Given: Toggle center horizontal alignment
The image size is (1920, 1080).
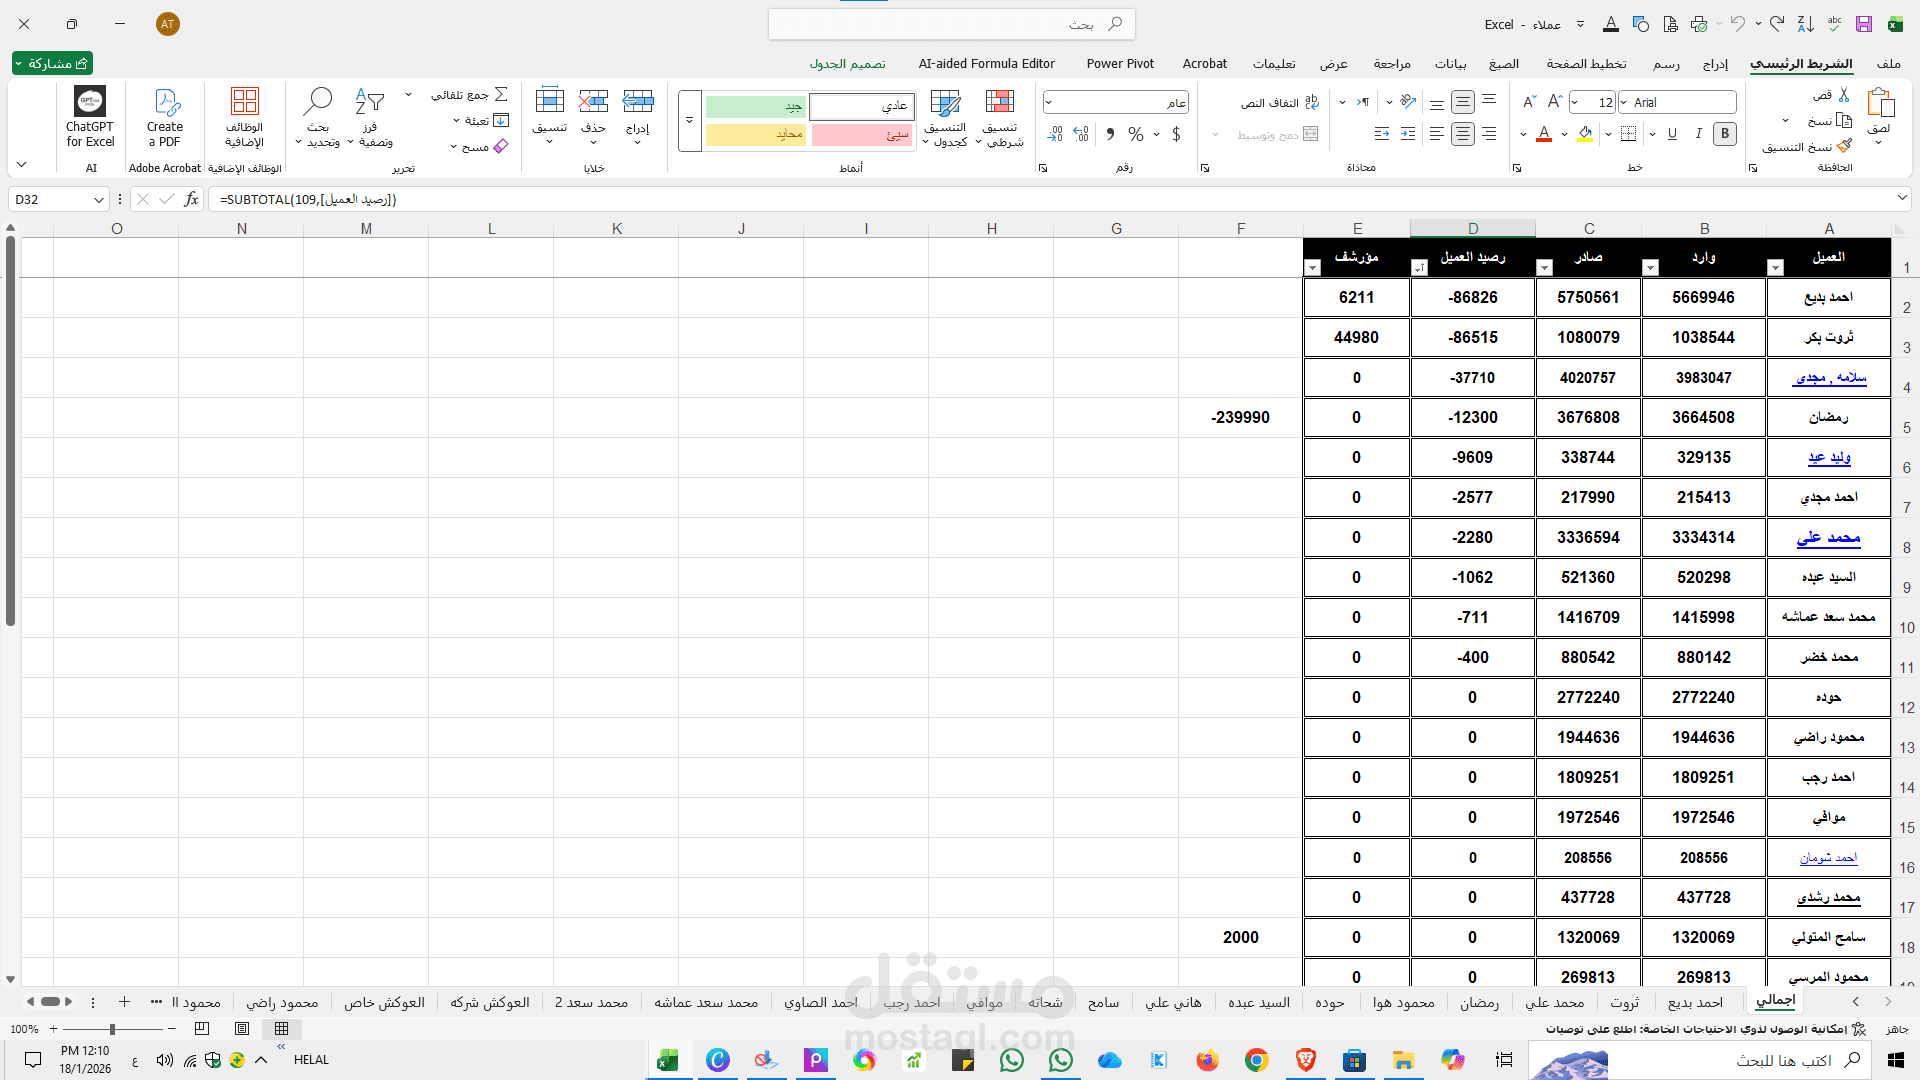Looking at the screenshot, I should pos(1462,134).
